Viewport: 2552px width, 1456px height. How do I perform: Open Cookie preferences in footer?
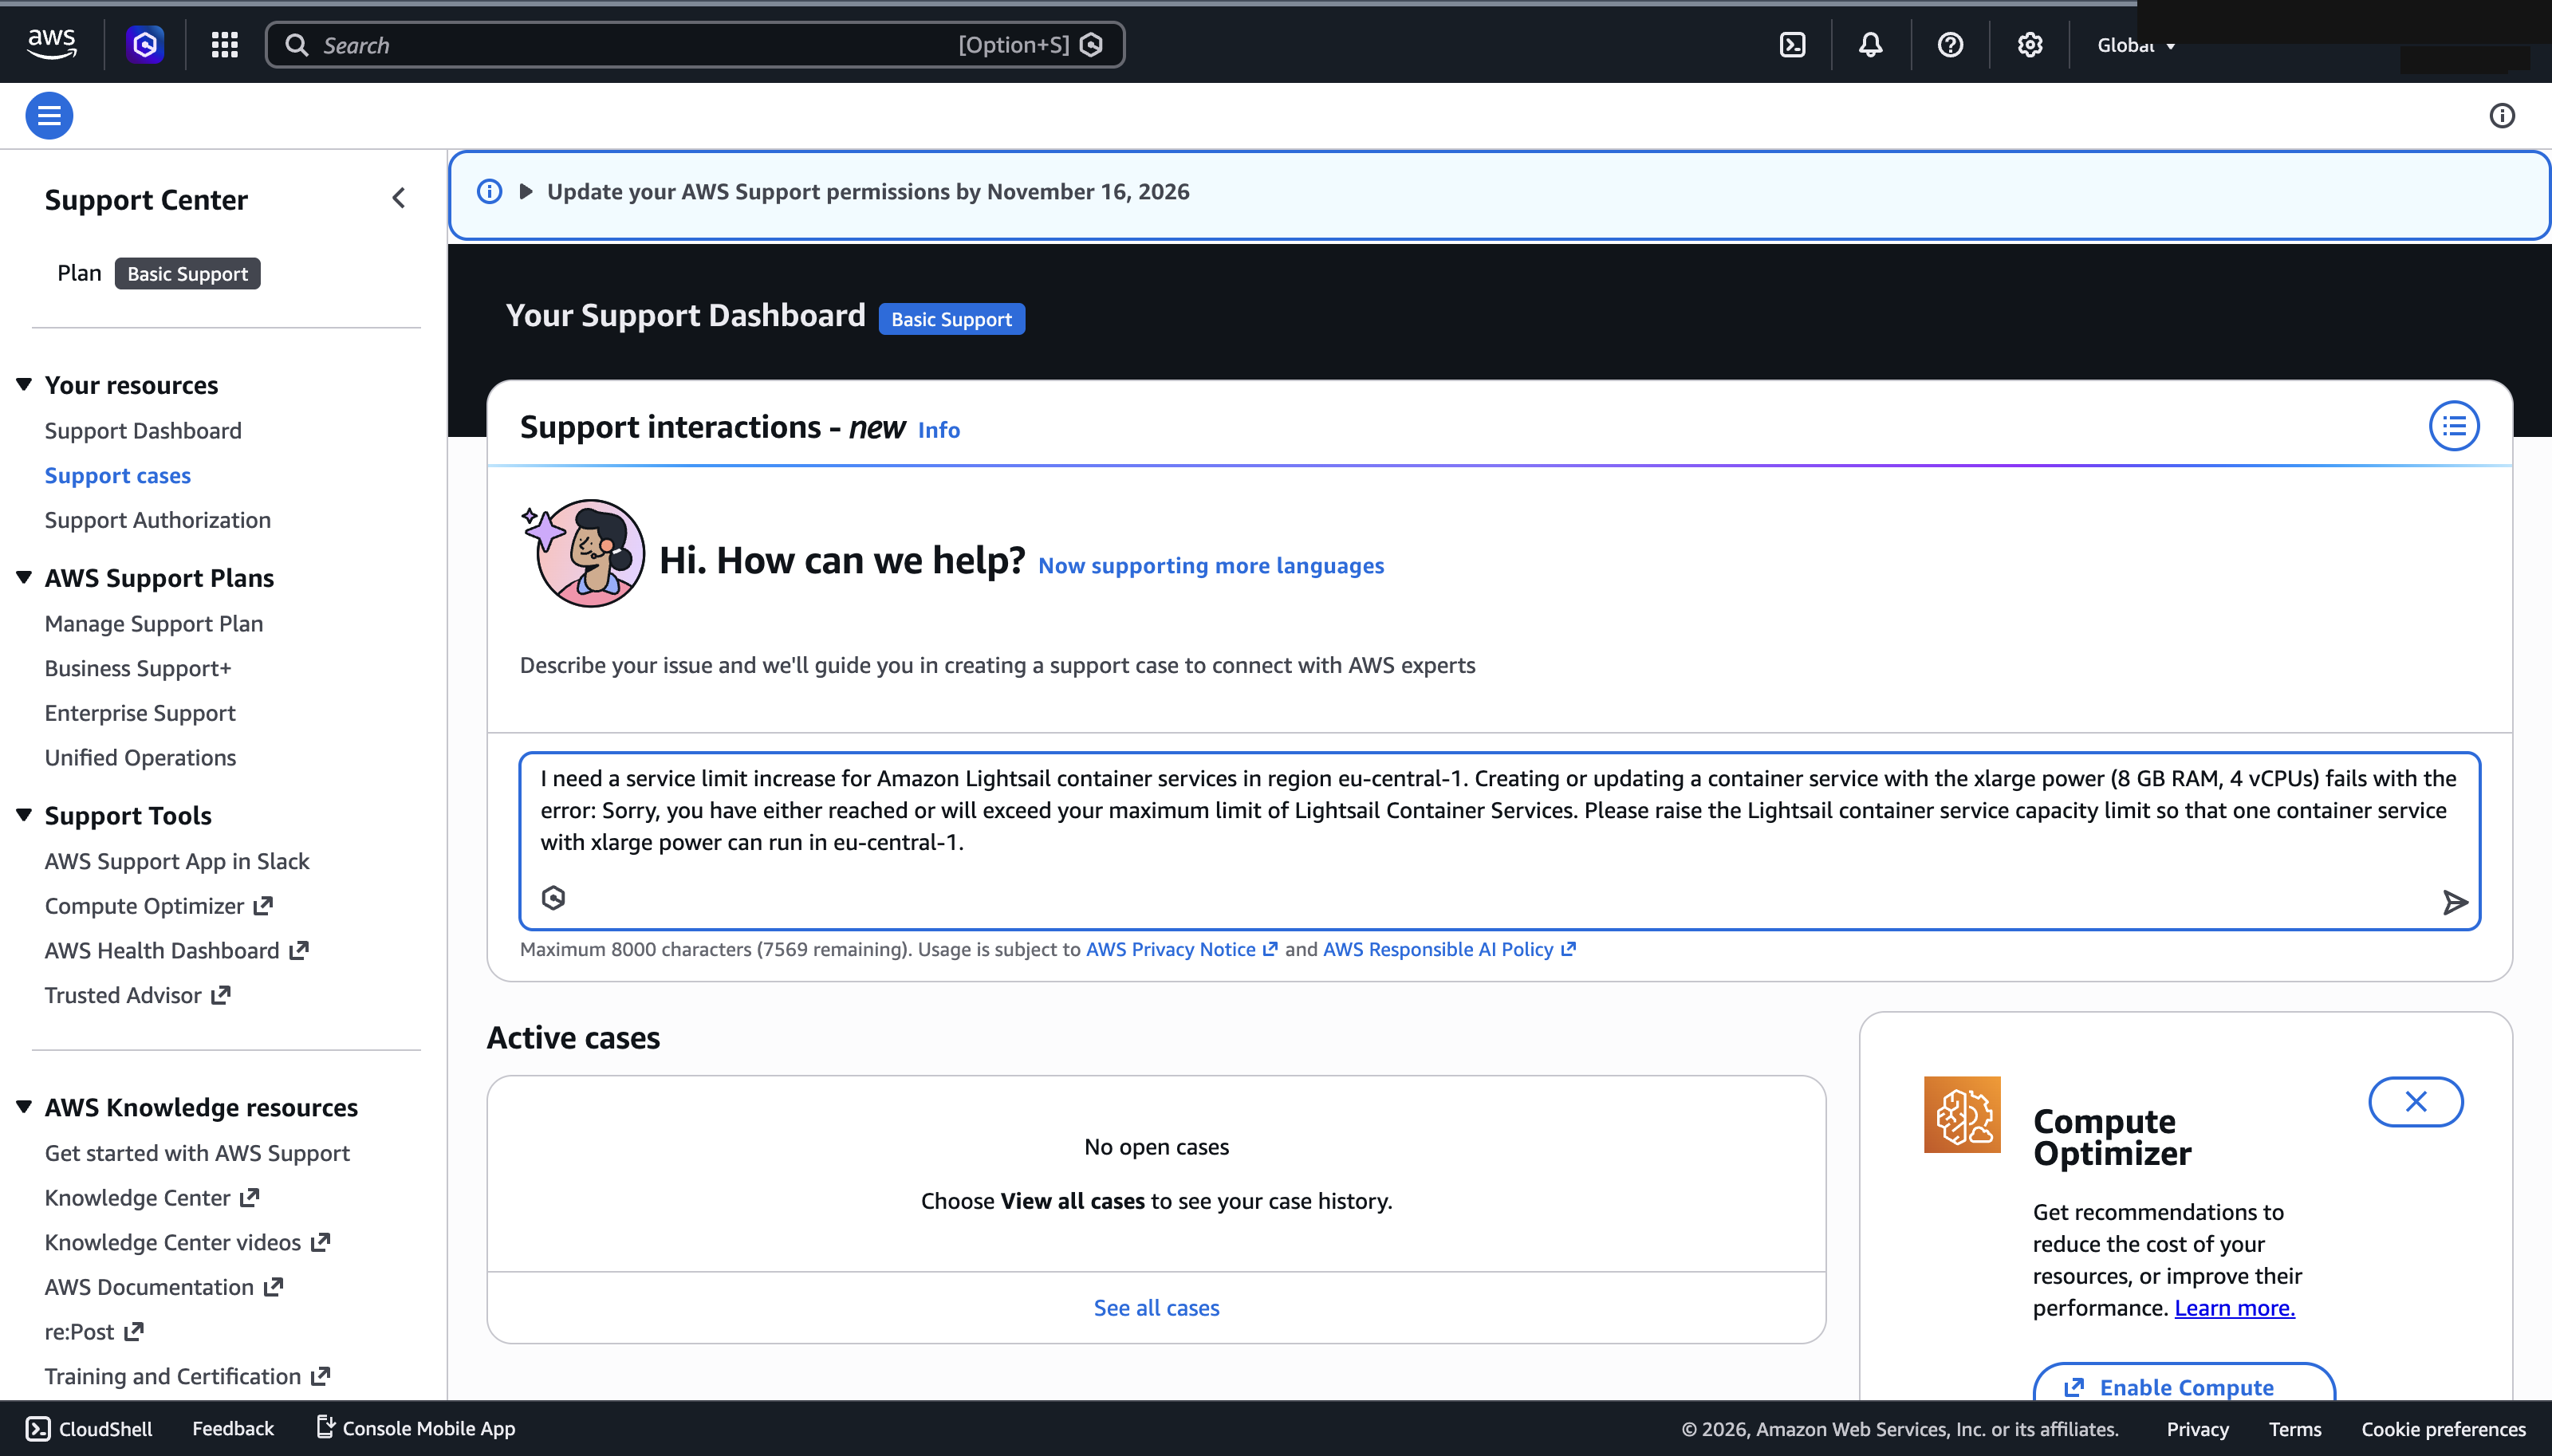click(2443, 1429)
